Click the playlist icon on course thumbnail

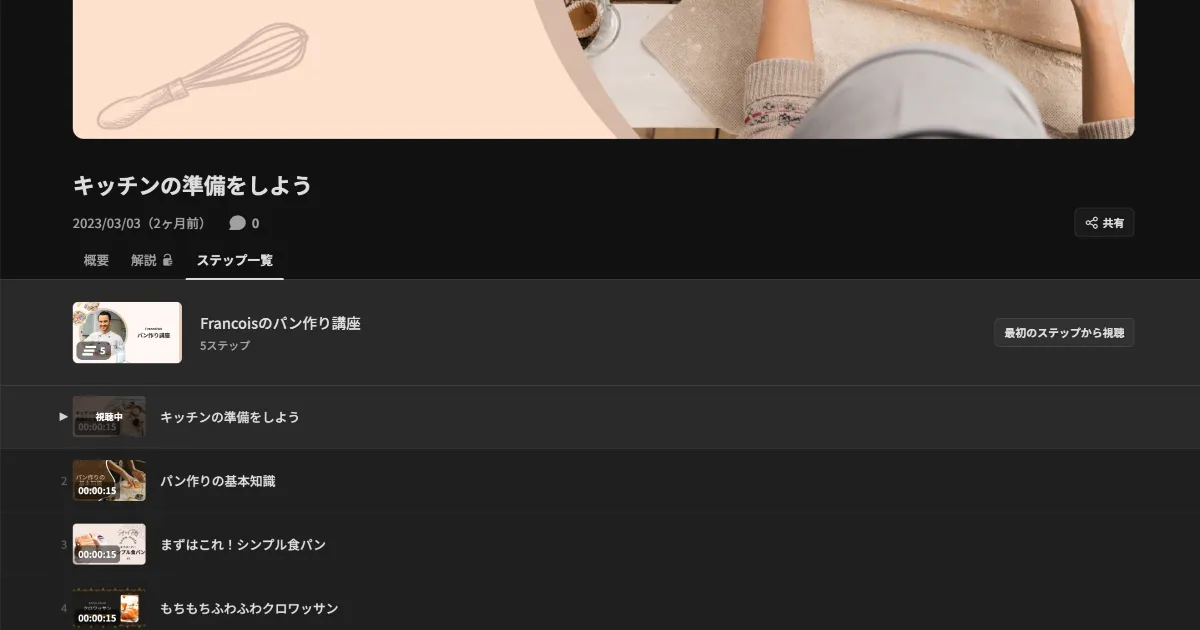coord(91,350)
